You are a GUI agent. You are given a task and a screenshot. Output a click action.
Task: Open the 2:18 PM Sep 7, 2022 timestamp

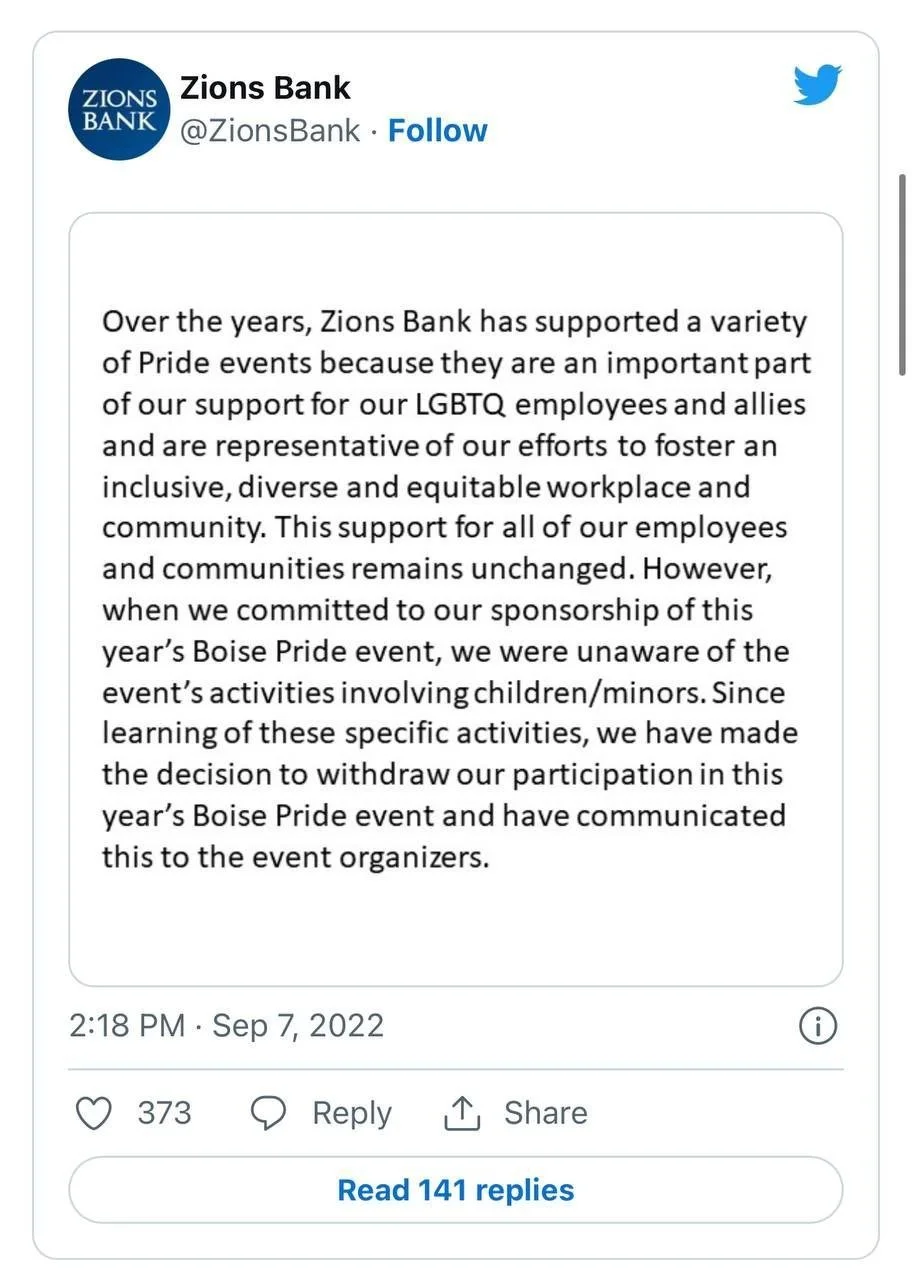coord(227,1026)
